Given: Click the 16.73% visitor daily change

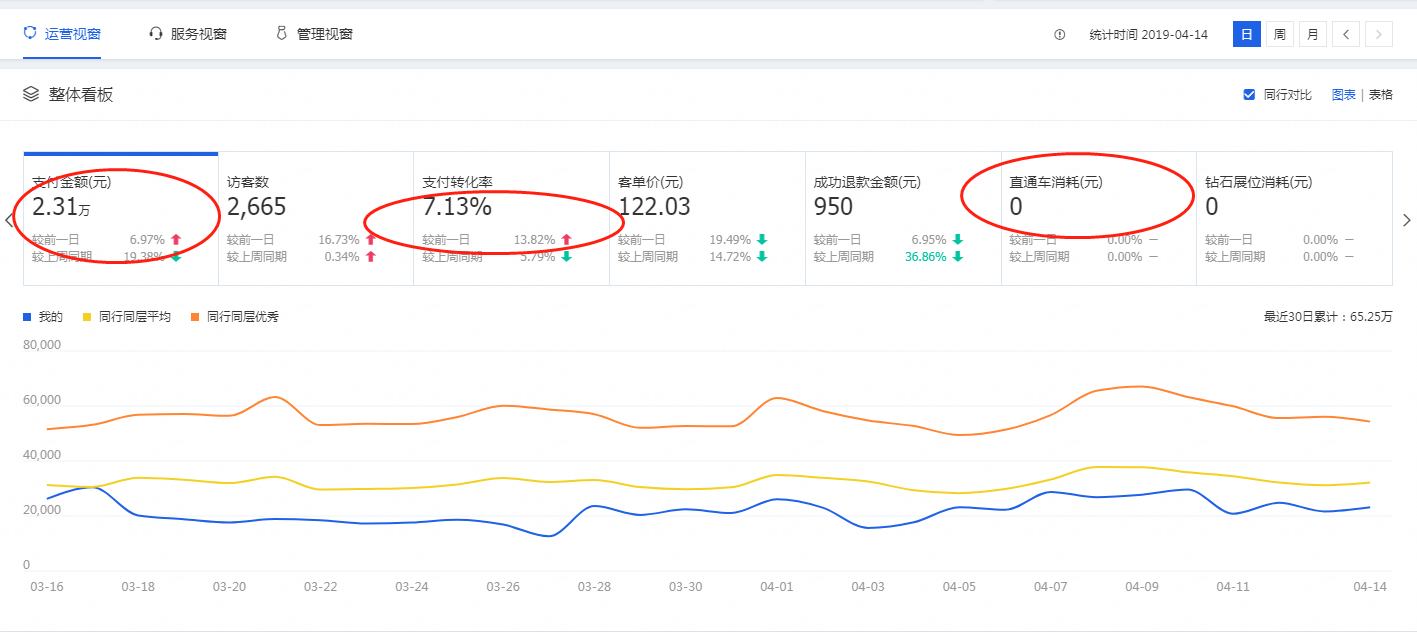Looking at the screenshot, I should coord(340,240).
